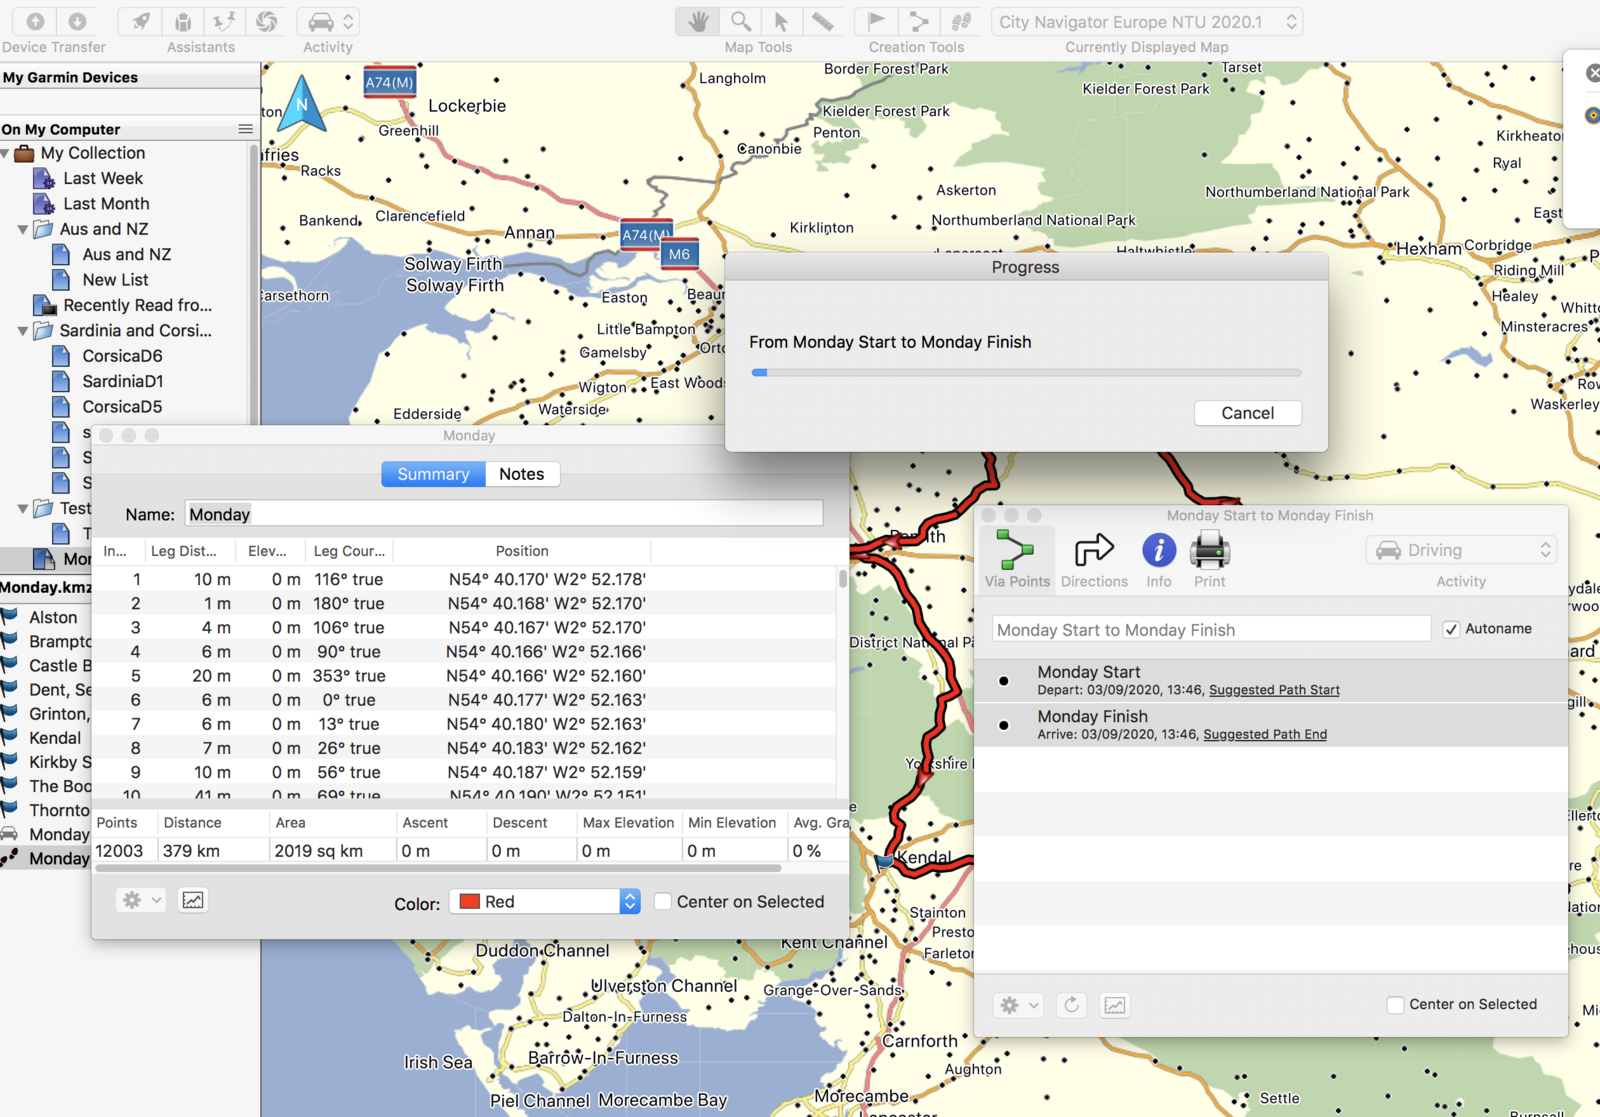Click the track points table scrollbar

843,579
